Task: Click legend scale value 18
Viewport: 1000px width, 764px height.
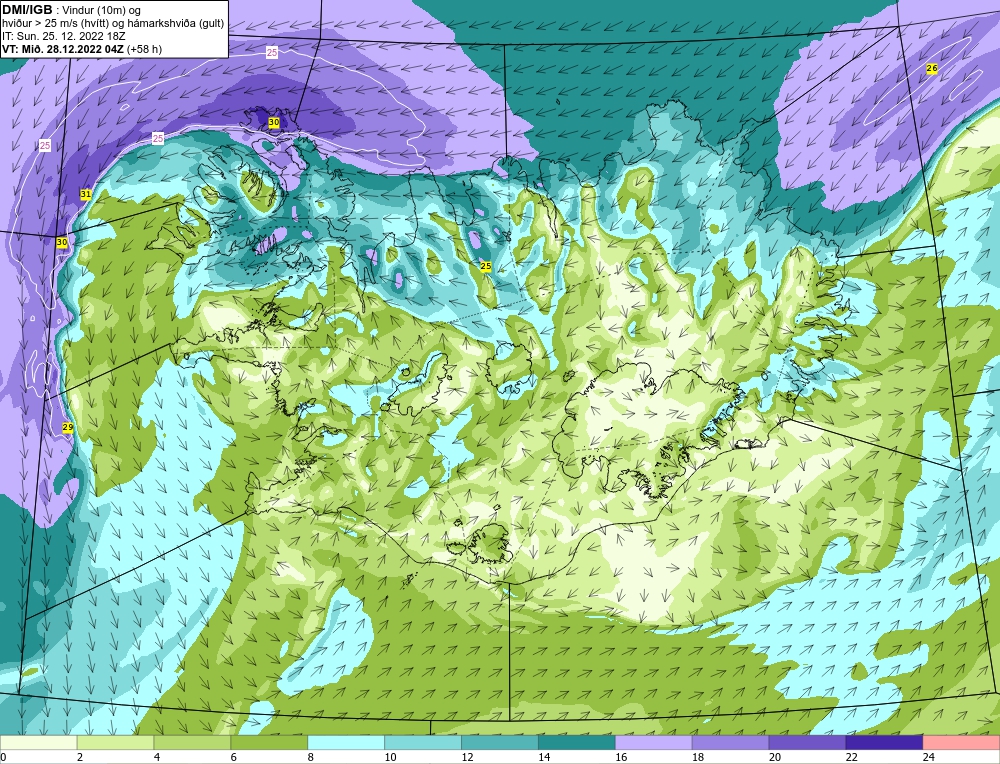Action: (x=698, y=757)
